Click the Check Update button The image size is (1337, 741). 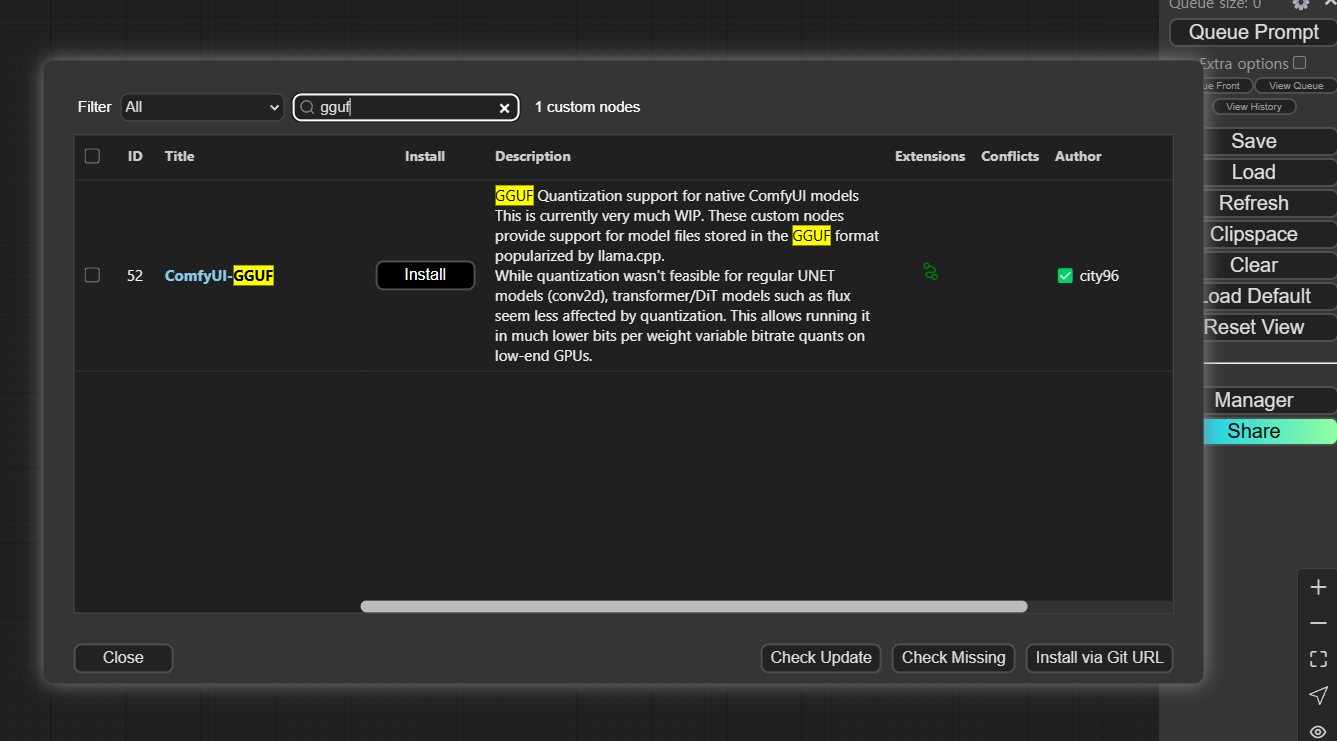pyautogui.click(x=821, y=658)
